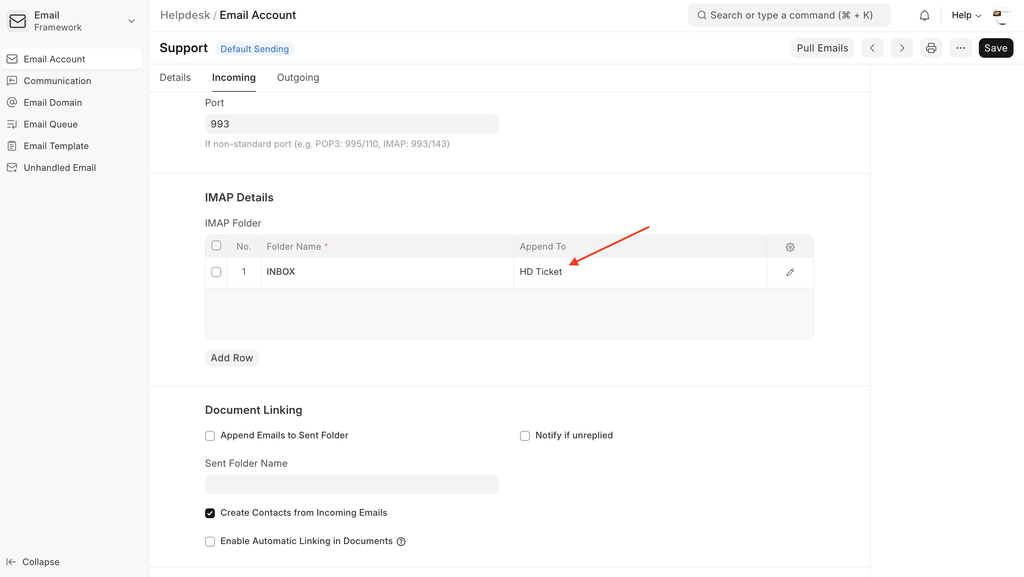Edit INBOX row with pencil icon
Image resolution: width=1024 pixels, height=577 pixels.
(790, 272)
